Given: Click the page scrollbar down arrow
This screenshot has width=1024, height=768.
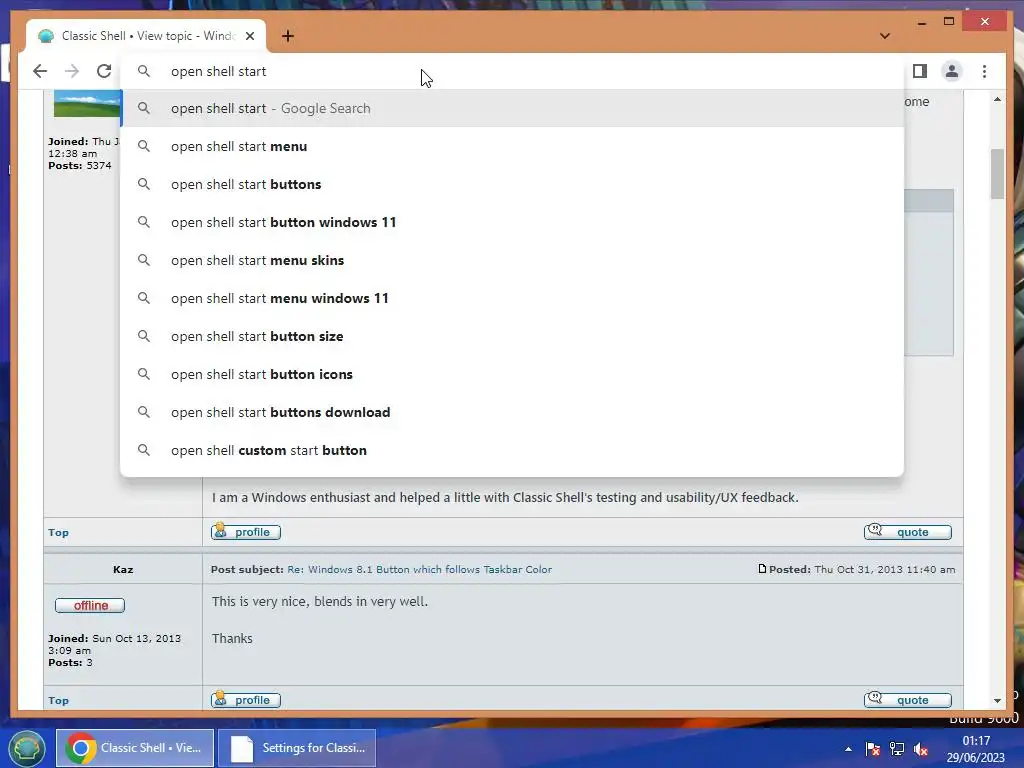Looking at the screenshot, I should click(x=997, y=701).
